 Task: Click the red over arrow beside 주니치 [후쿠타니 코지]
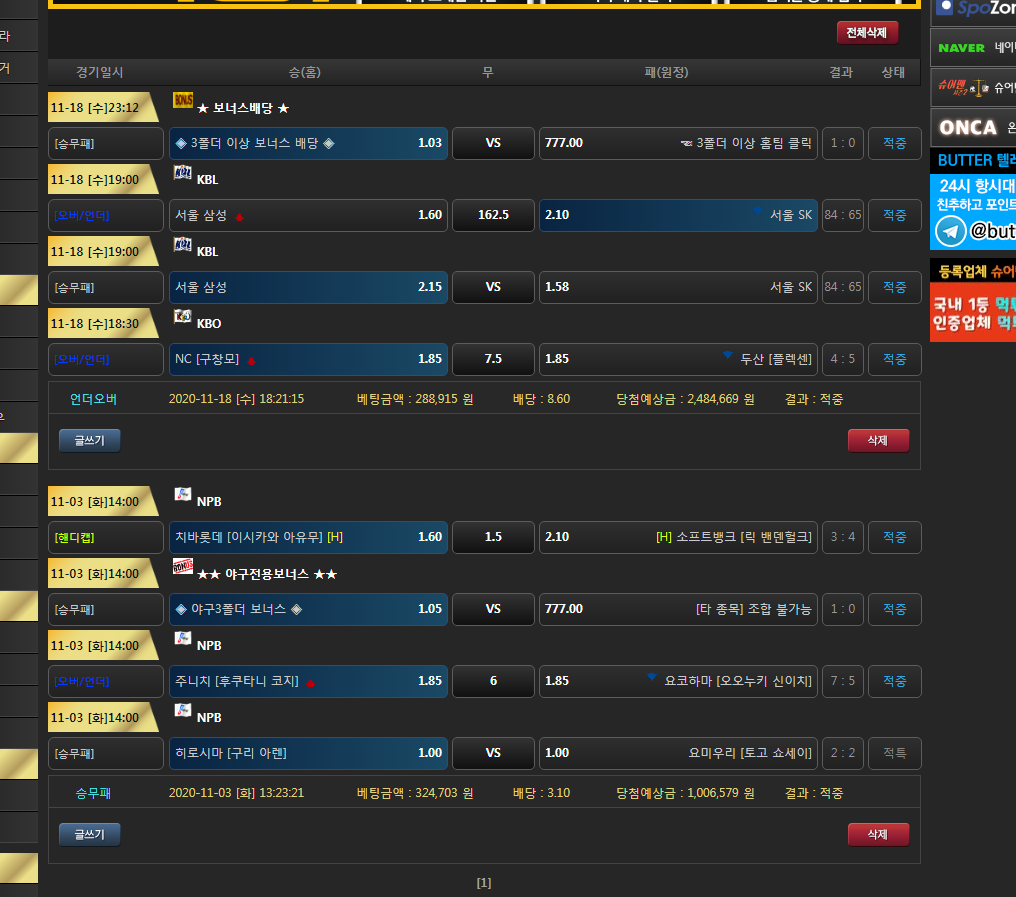310,682
